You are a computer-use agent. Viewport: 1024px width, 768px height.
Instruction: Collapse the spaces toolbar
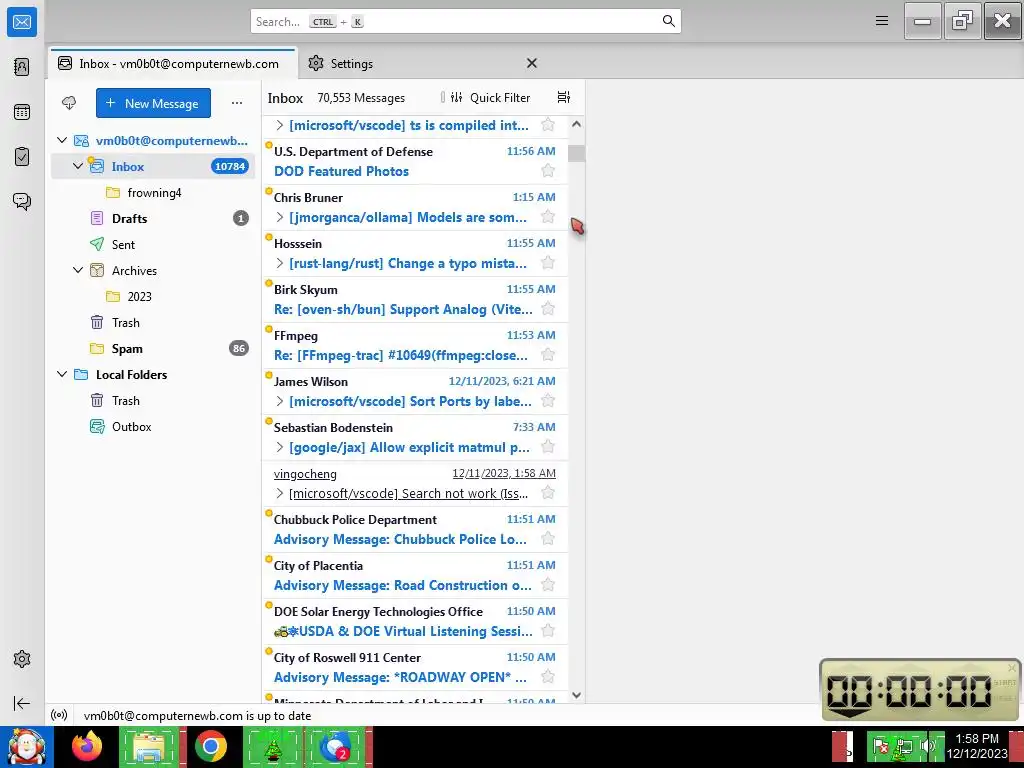pyautogui.click(x=22, y=703)
